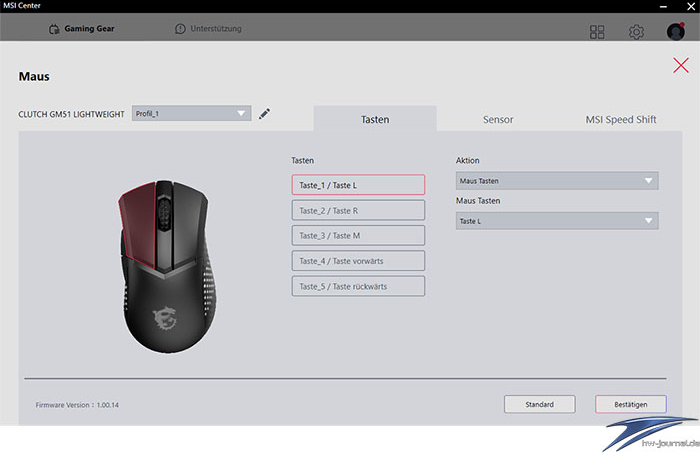Select Taste_5 / Taste rückwärts entry
This screenshot has width=700, height=453.
click(x=358, y=286)
